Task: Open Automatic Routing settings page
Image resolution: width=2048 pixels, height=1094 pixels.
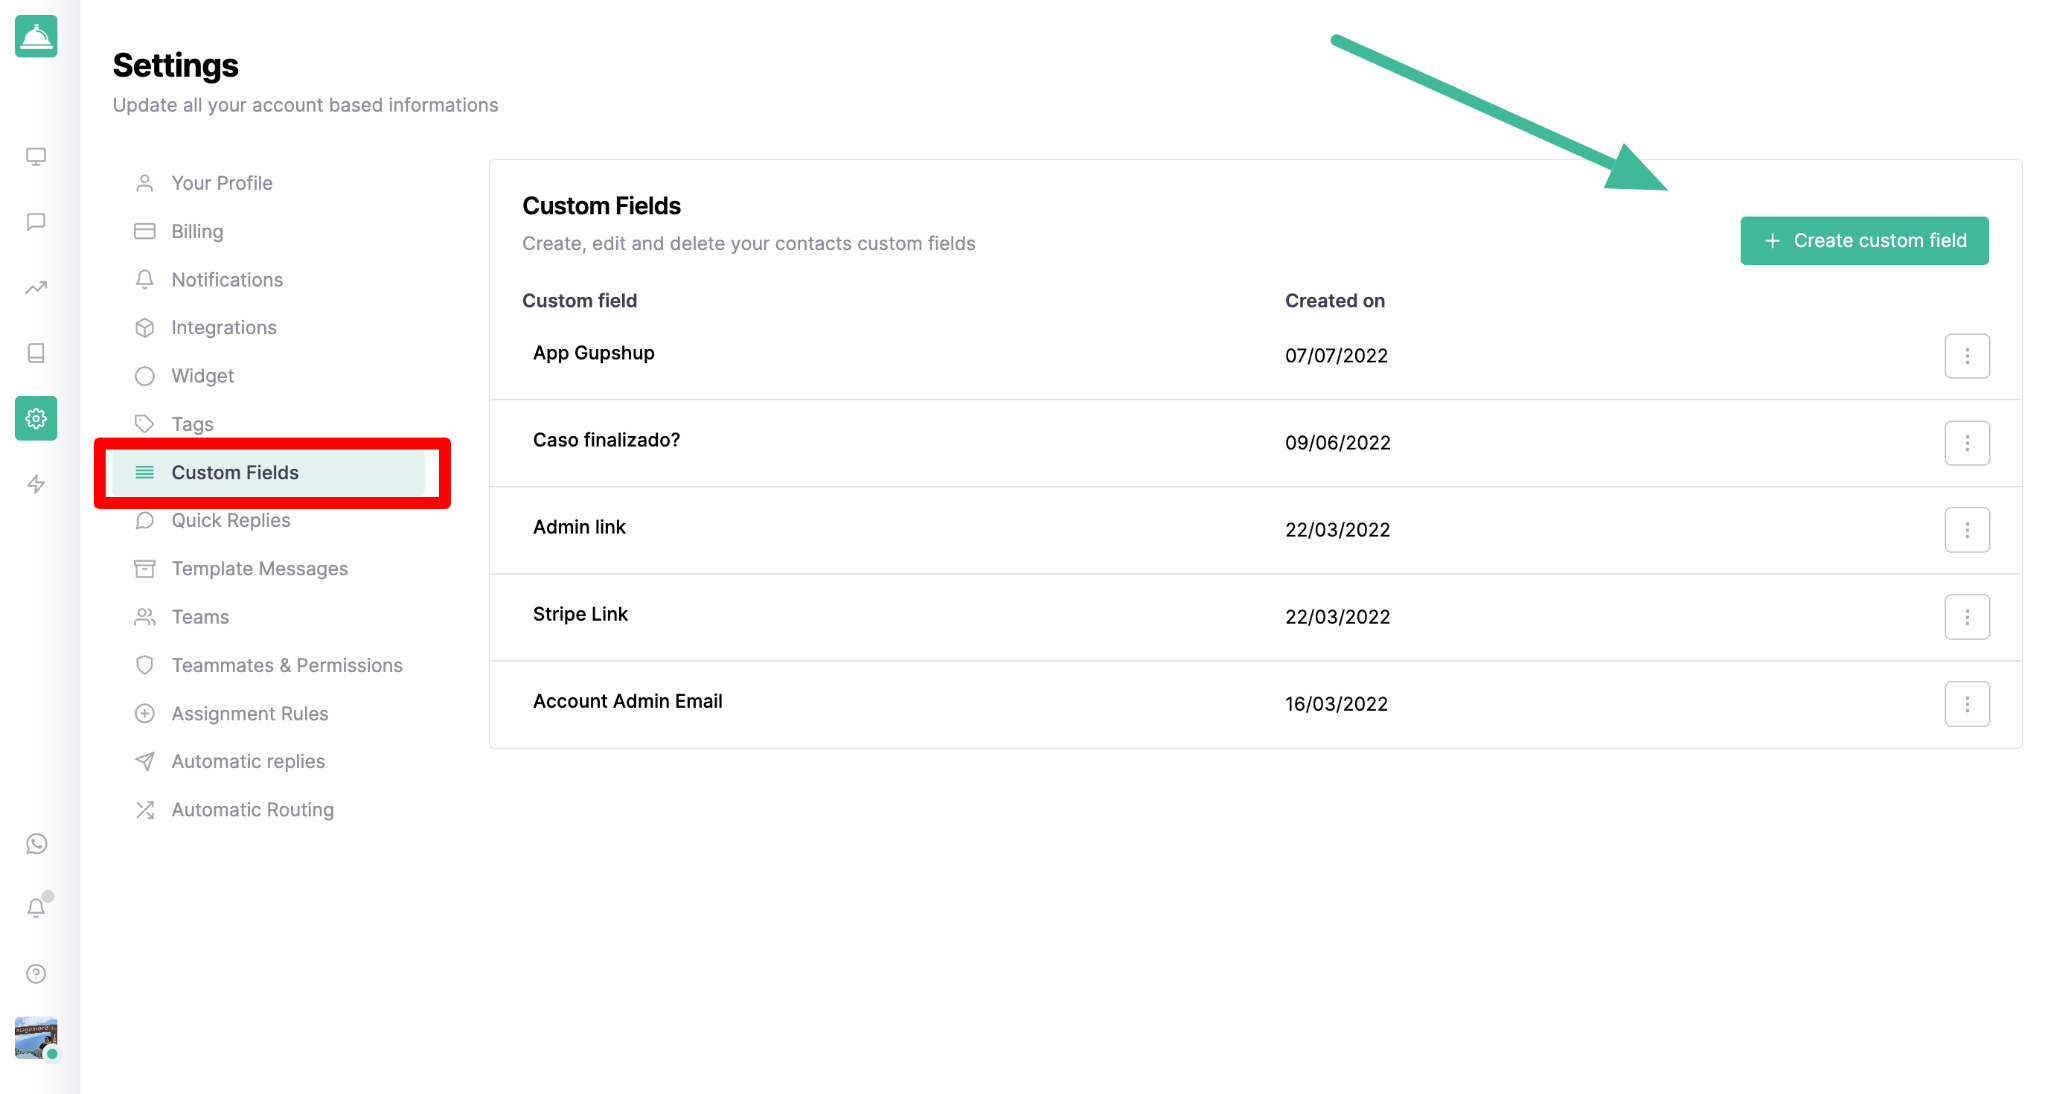Action: click(x=252, y=810)
